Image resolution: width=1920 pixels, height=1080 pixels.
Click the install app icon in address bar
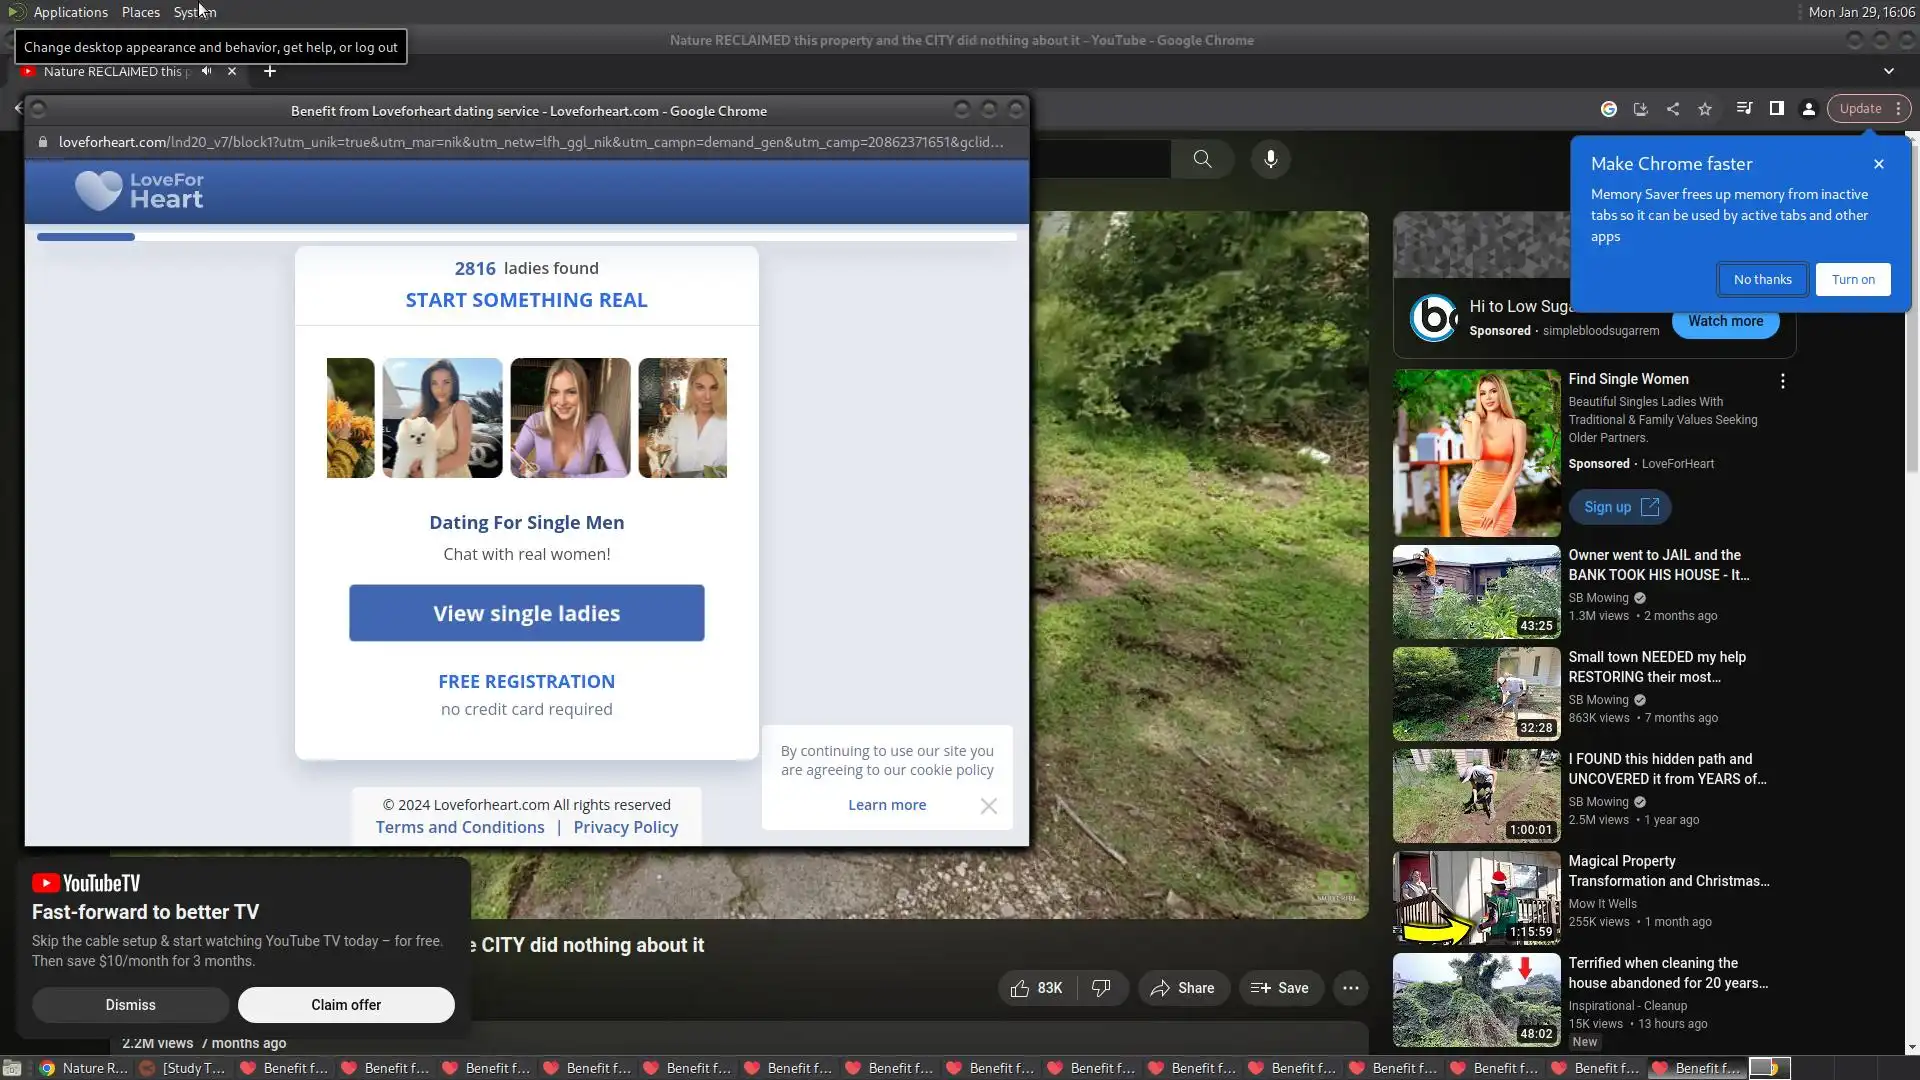(1641, 109)
